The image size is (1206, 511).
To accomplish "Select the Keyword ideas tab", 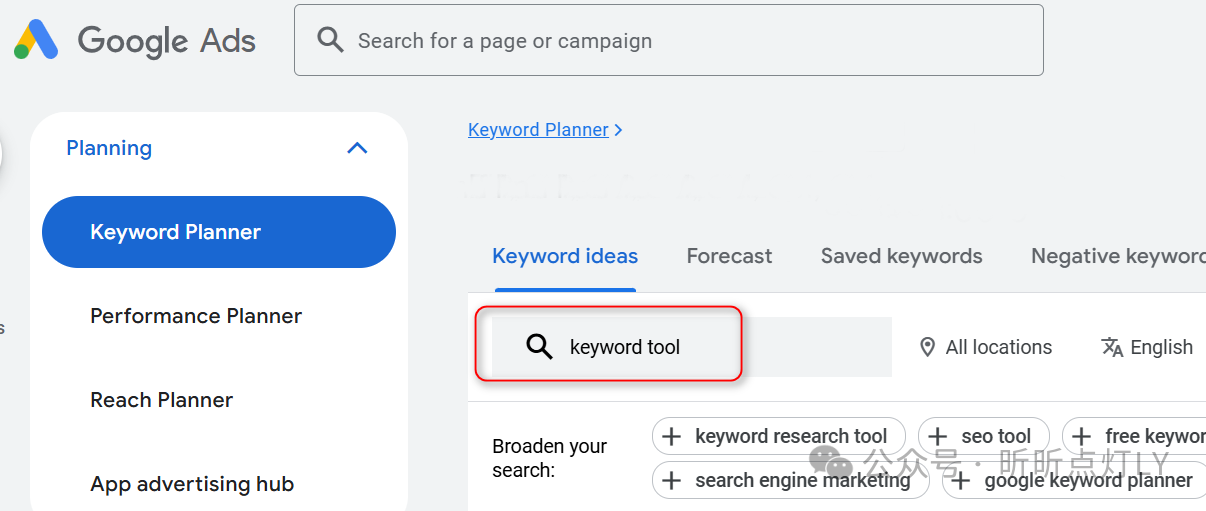I will click(565, 256).
